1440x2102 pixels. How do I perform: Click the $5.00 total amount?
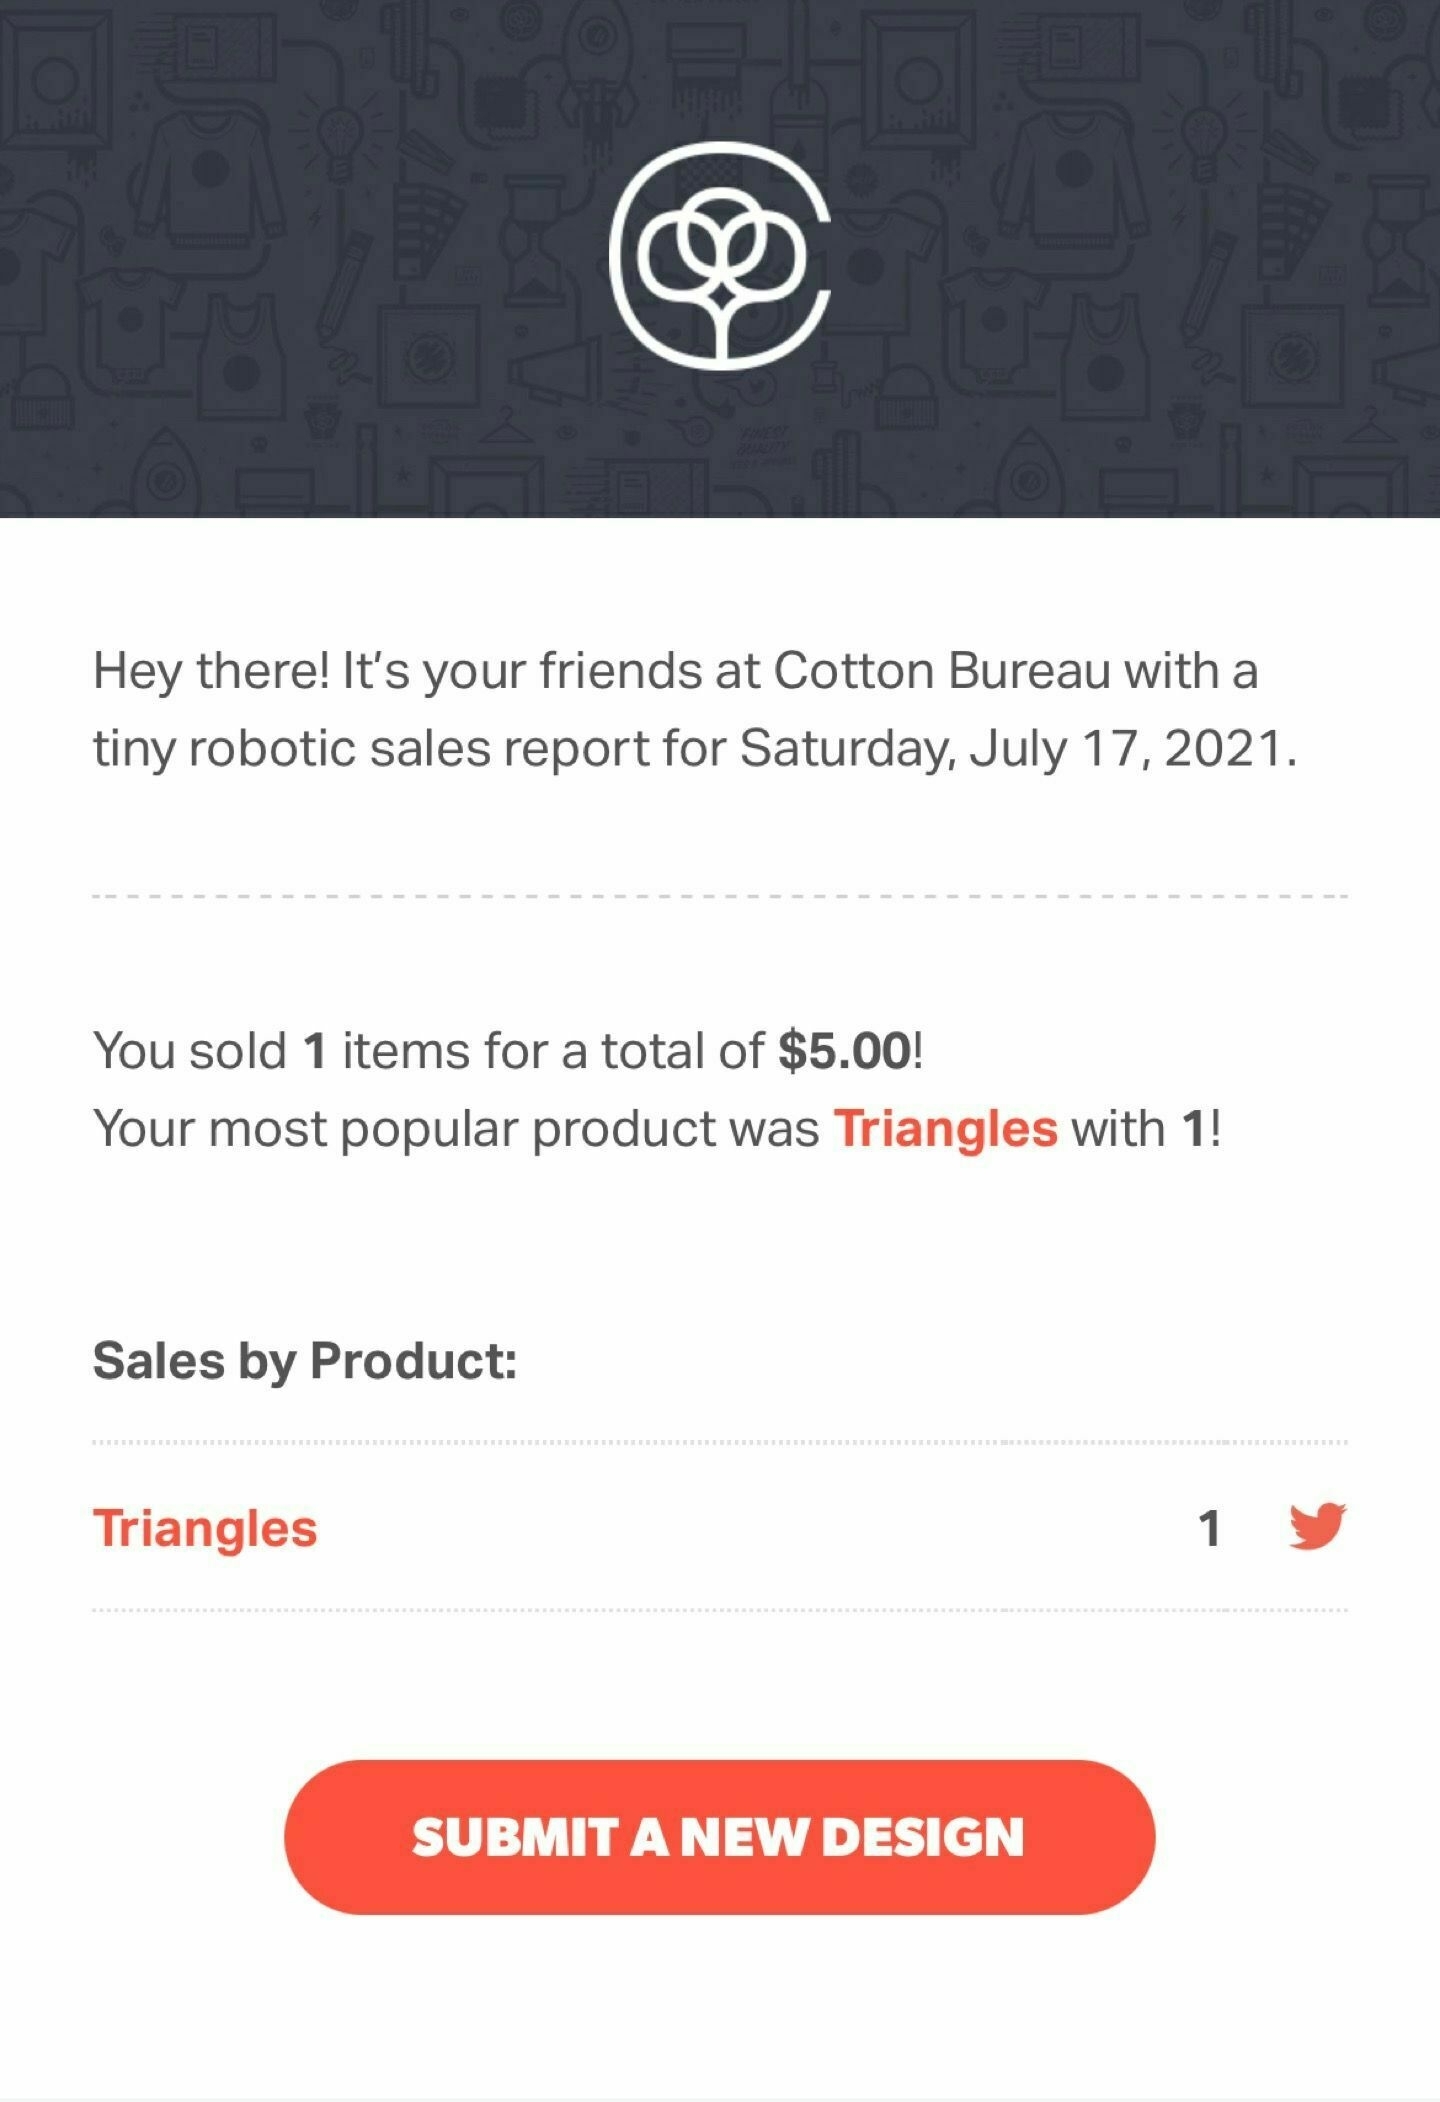point(845,1051)
